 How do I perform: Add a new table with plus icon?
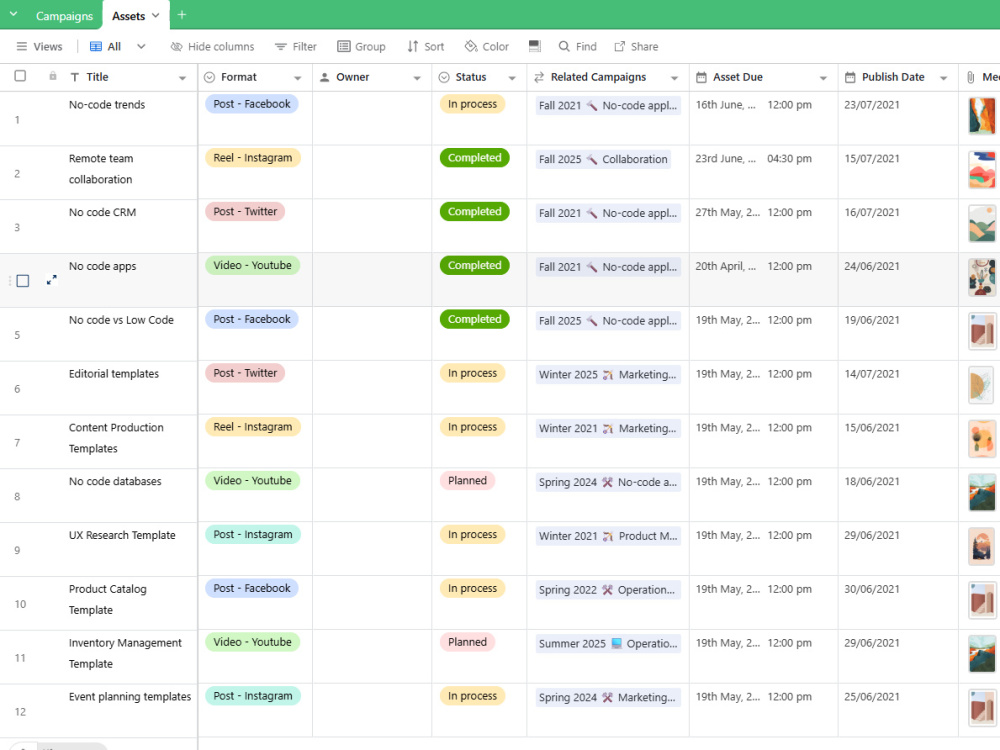click(182, 15)
